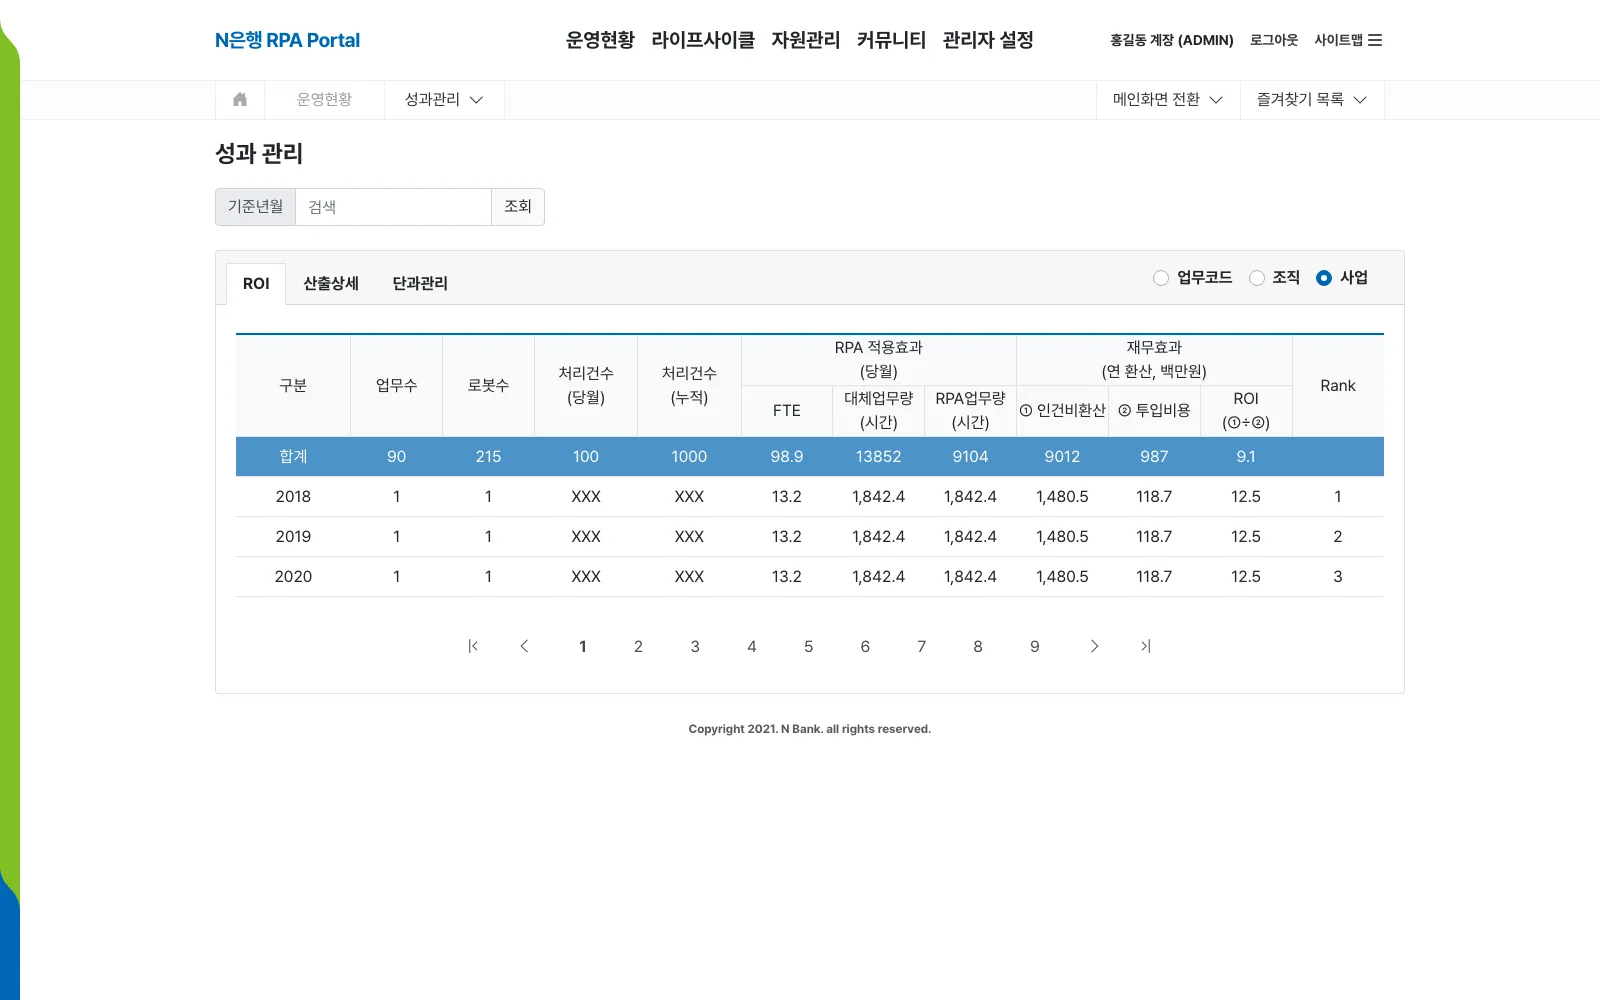
Task: Open the 운영현황 main menu
Action: pyautogui.click(x=600, y=40)
